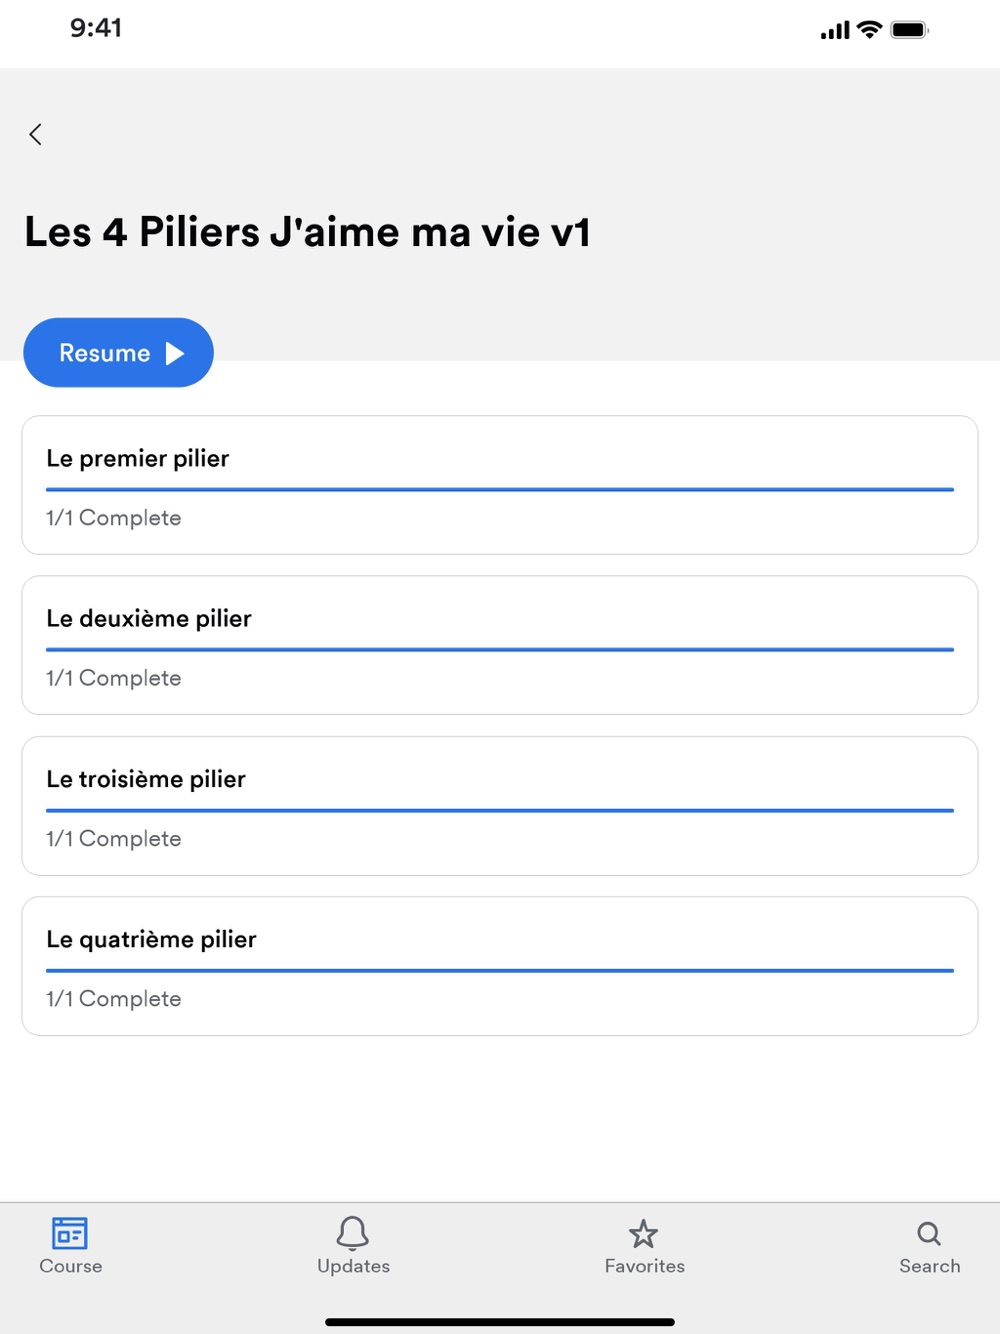Open the Favorites star icon

tap(644, 1234)
